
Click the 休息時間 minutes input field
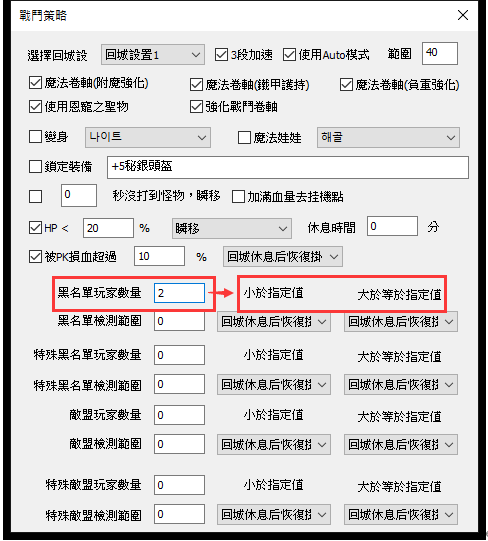coord(392,226)
